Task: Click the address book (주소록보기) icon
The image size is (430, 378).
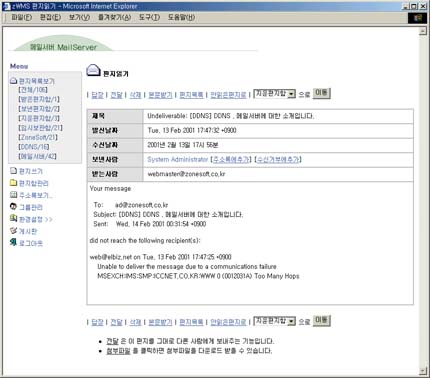Action: click(x=13, y=195)
